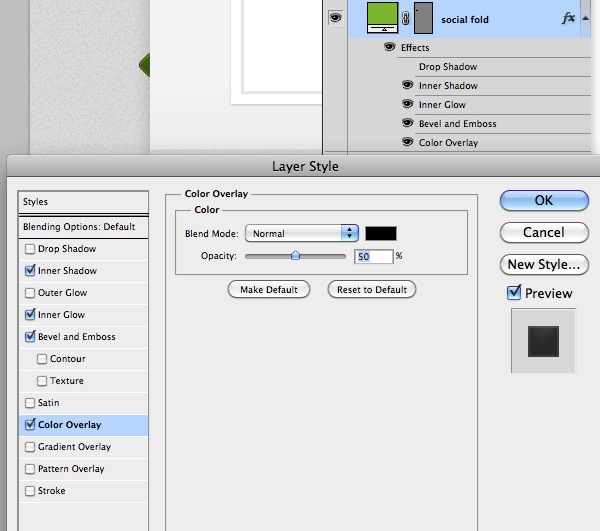The height and width of the screenshot is (531, 600).
Task: Enable the Texture checkbox
Action: click(42, 381)
